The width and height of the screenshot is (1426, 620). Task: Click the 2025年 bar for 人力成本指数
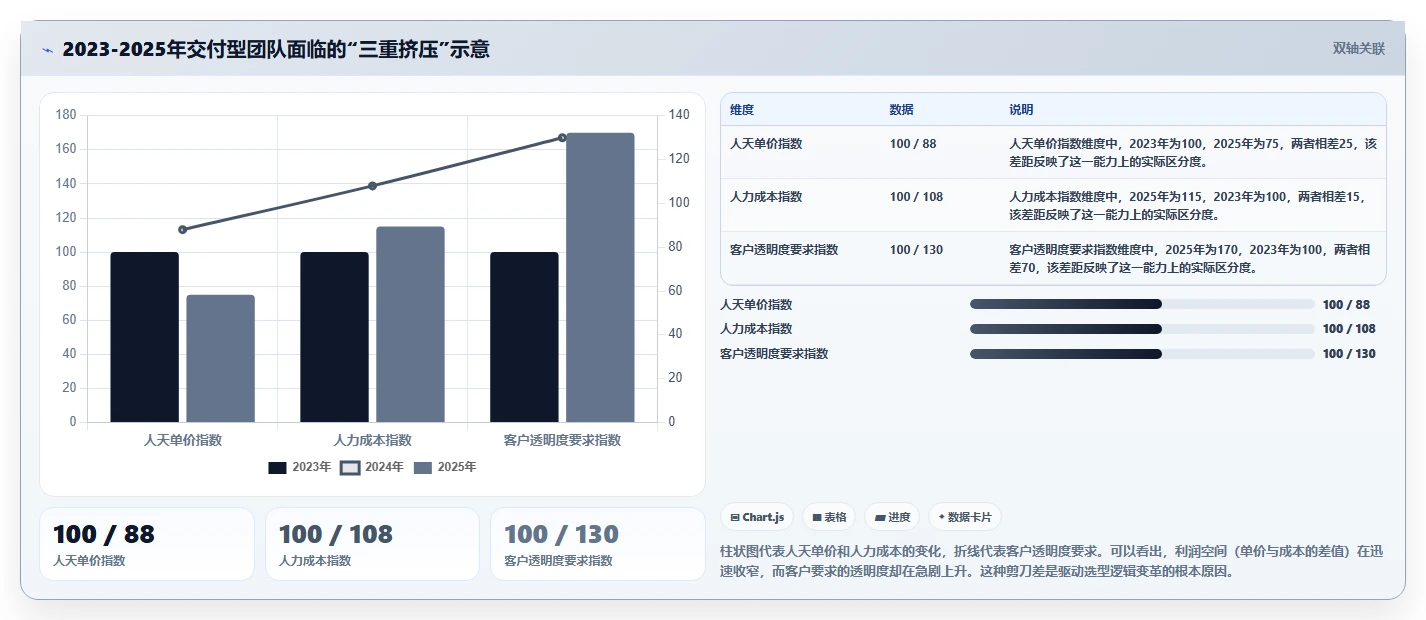click(410, 324)
